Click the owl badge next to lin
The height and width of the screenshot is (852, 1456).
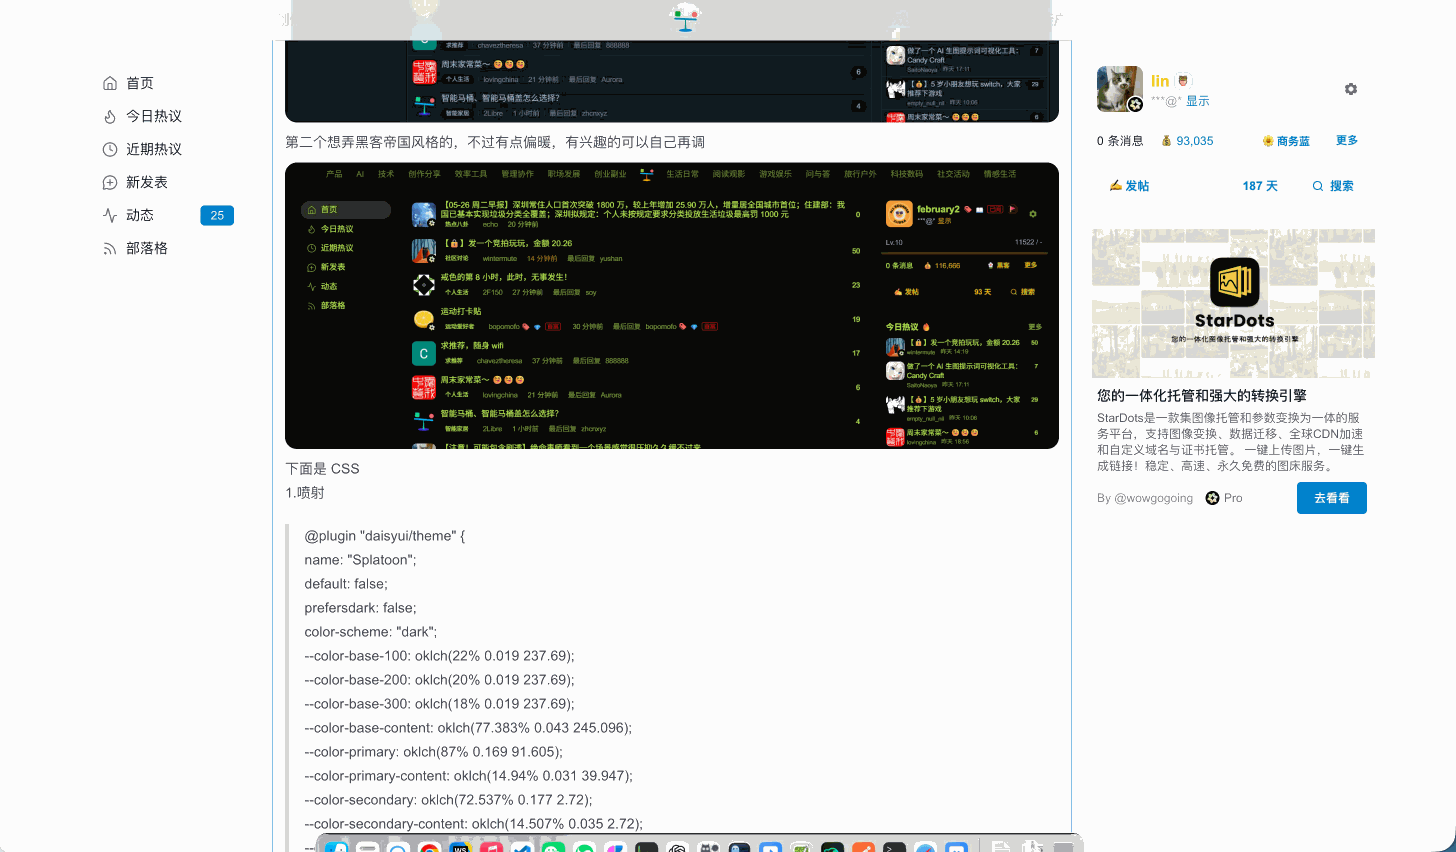tap(1183, 81)
